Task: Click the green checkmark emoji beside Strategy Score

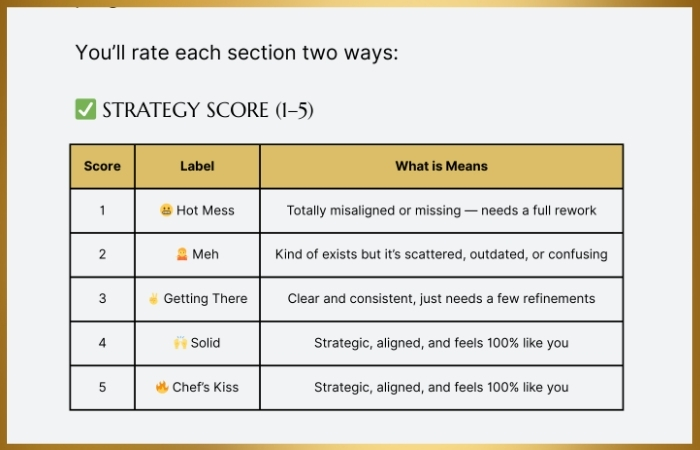Action: (x=85, y=109)
